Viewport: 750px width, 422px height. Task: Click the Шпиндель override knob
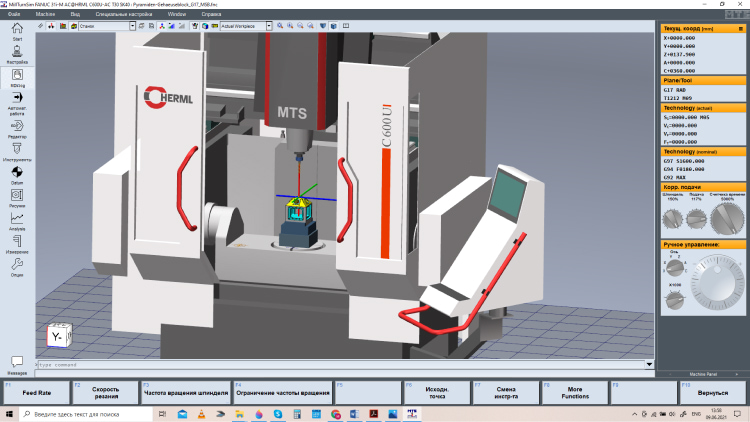point(673,219)
